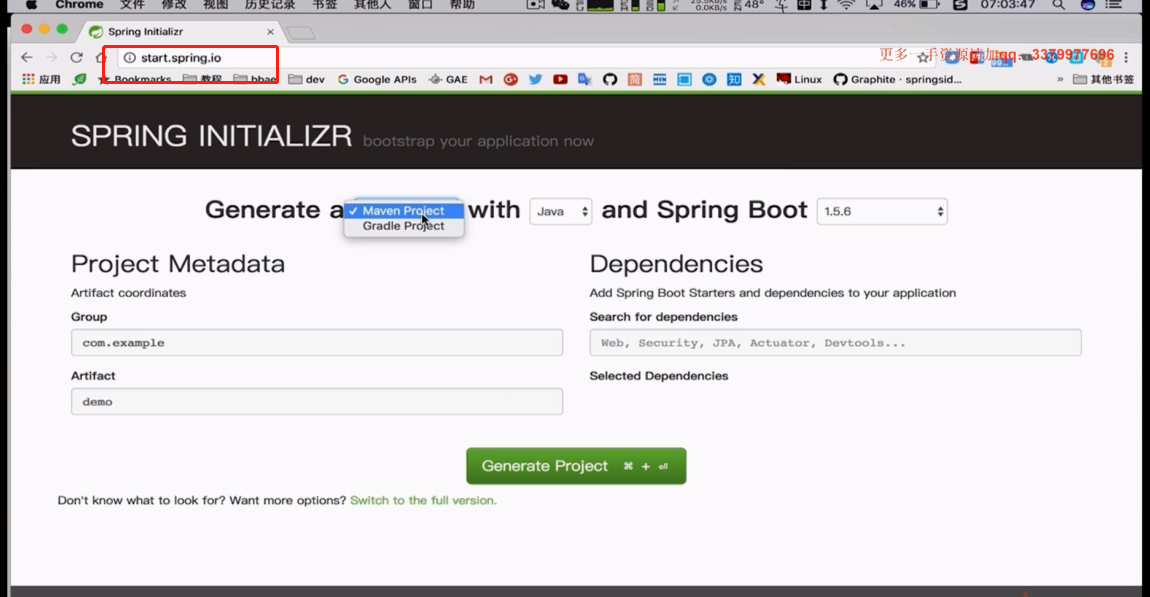Open the Linux bookmark
This screenshot has width=1150, height=597.
799,79
